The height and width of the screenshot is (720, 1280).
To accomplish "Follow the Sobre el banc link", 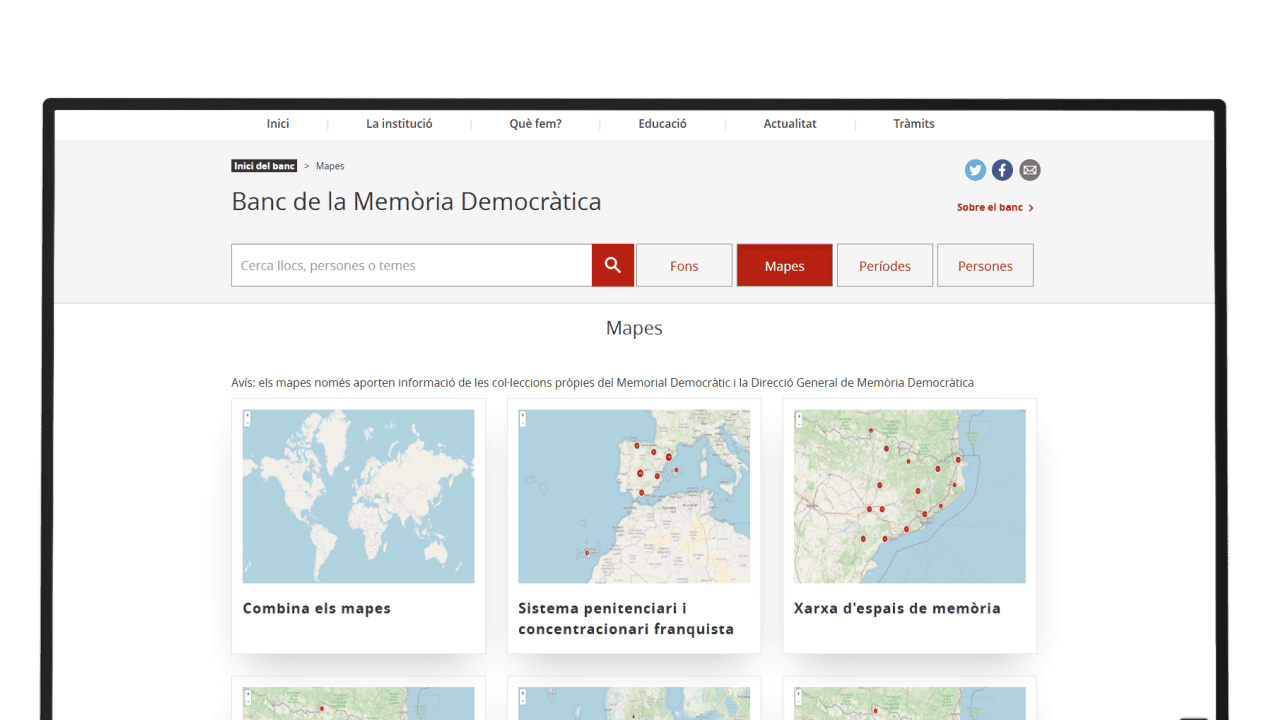I will click(989, 207).
